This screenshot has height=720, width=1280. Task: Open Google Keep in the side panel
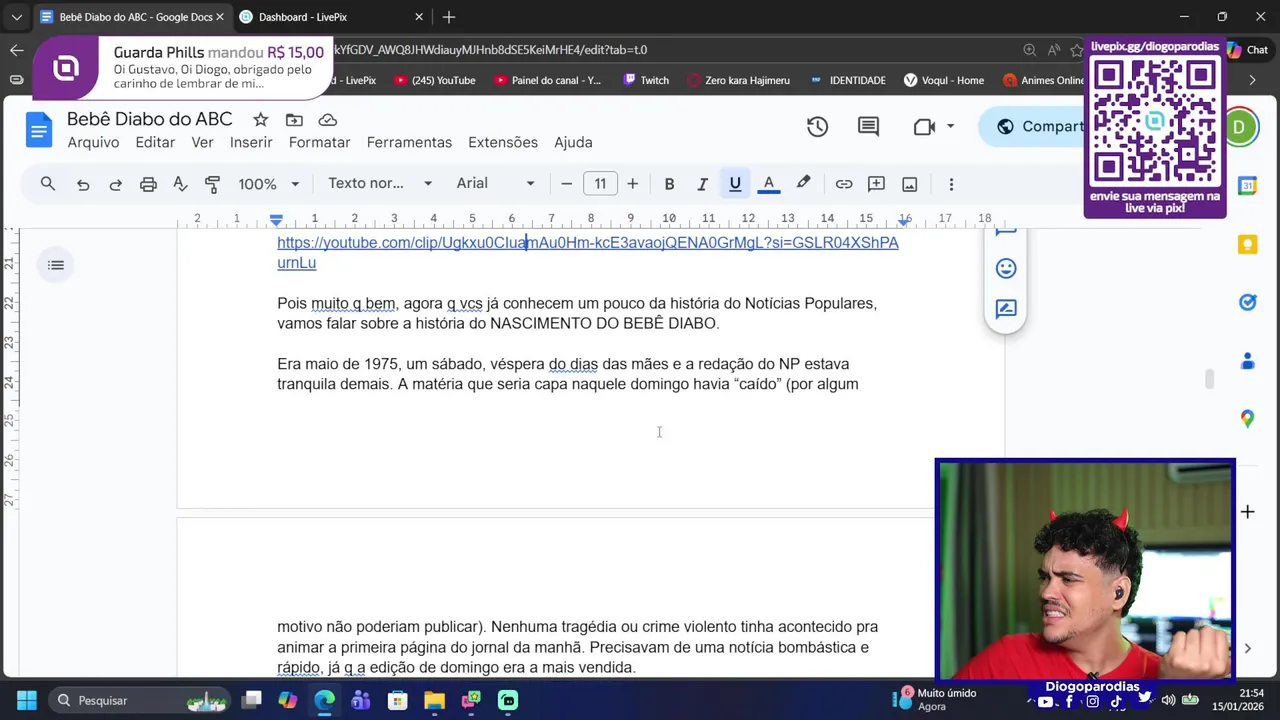(x=1247, y=245)
